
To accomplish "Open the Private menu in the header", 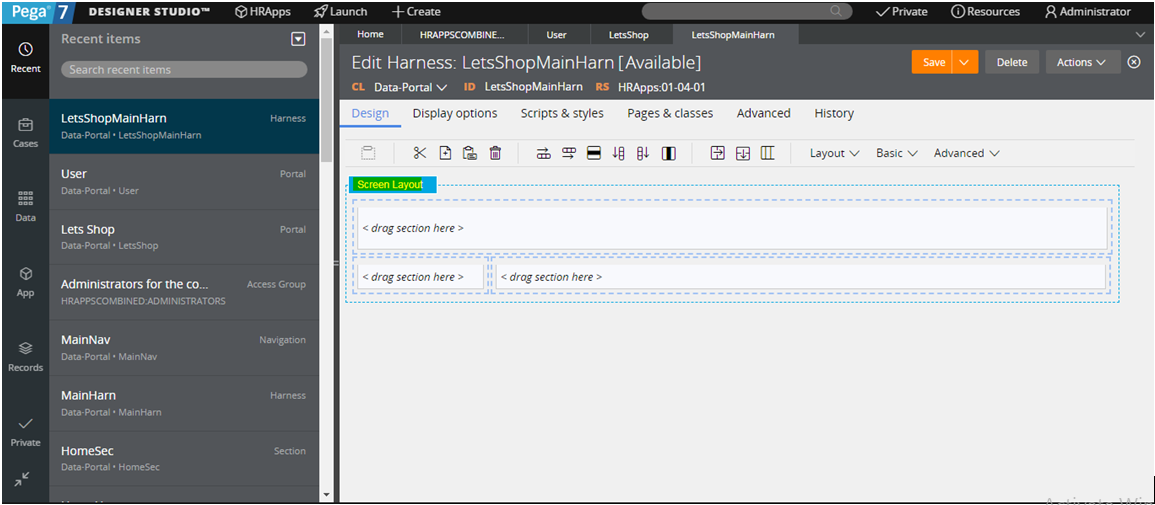I will [x=902, y=12].
